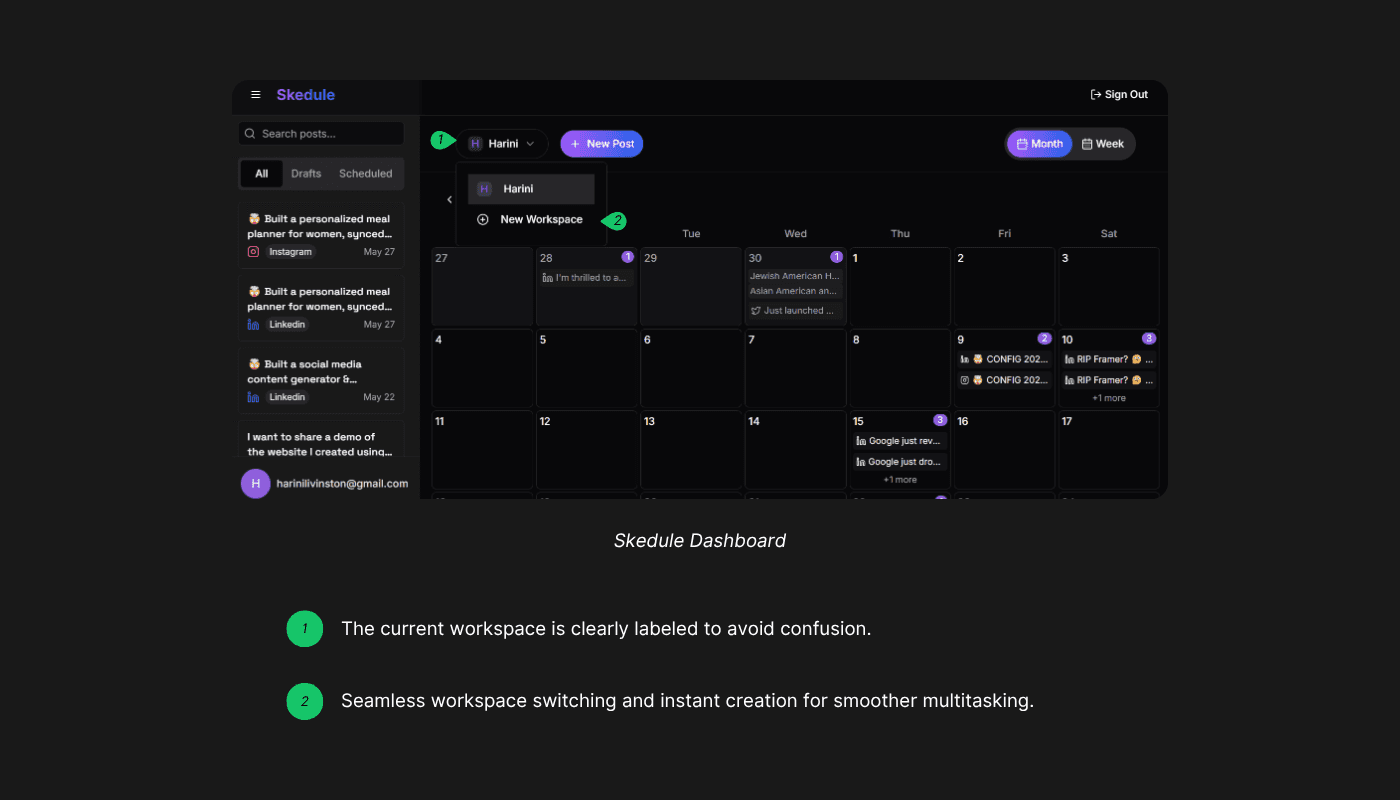Enable the Drafts filter
This screenshot has width=1400, height=800.
click(x=306, y=173)
